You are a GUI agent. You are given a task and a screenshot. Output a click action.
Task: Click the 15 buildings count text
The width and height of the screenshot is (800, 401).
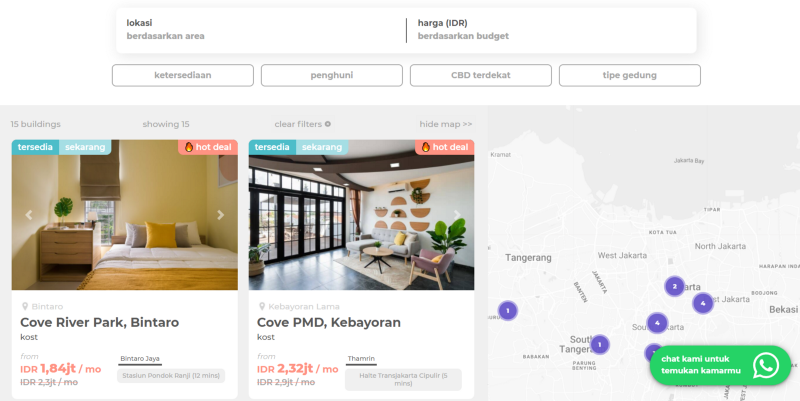click(36, 124)
